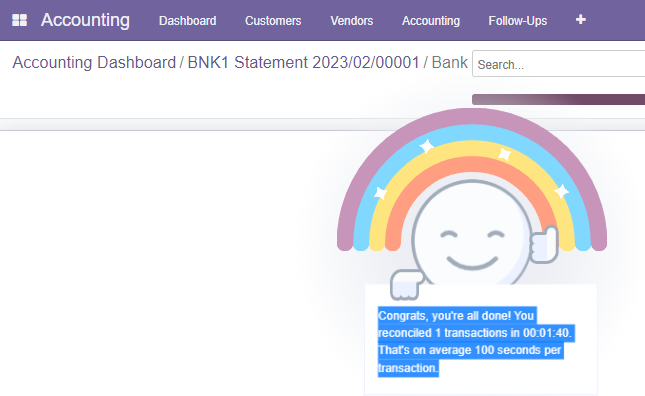Screen dimensions: 645x396
Task: Open the Dashboard menu
Action: click(188, 21)
